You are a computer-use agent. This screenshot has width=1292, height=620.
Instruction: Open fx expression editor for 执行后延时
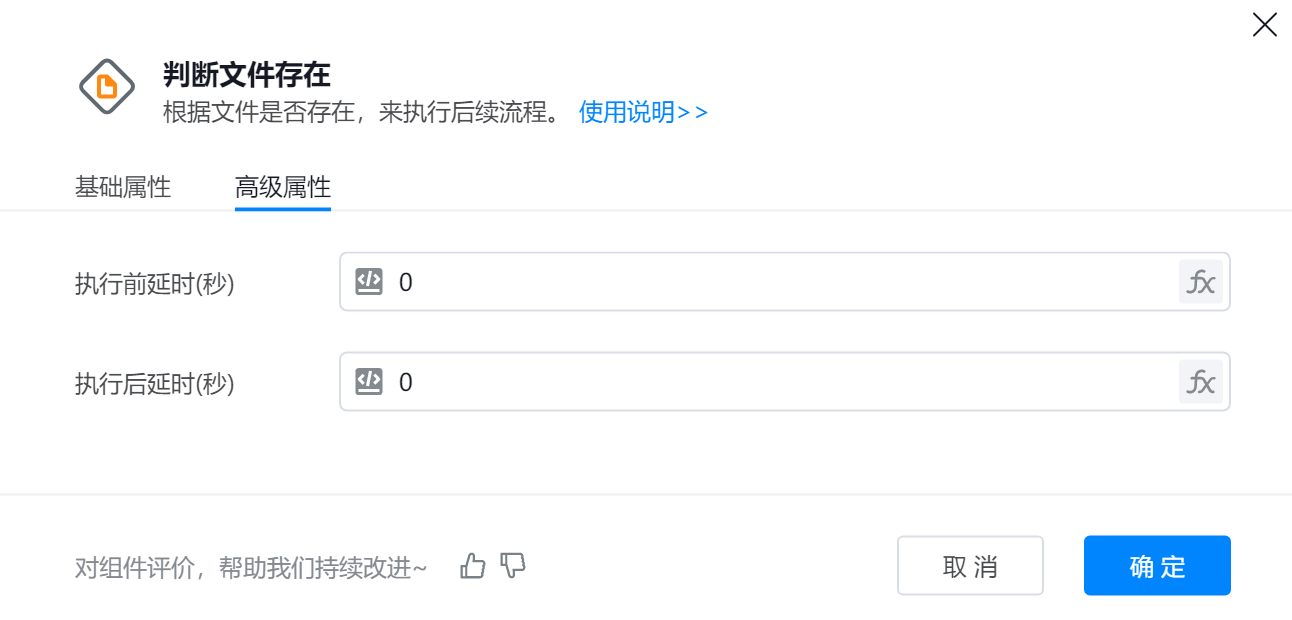(1200, 382)
